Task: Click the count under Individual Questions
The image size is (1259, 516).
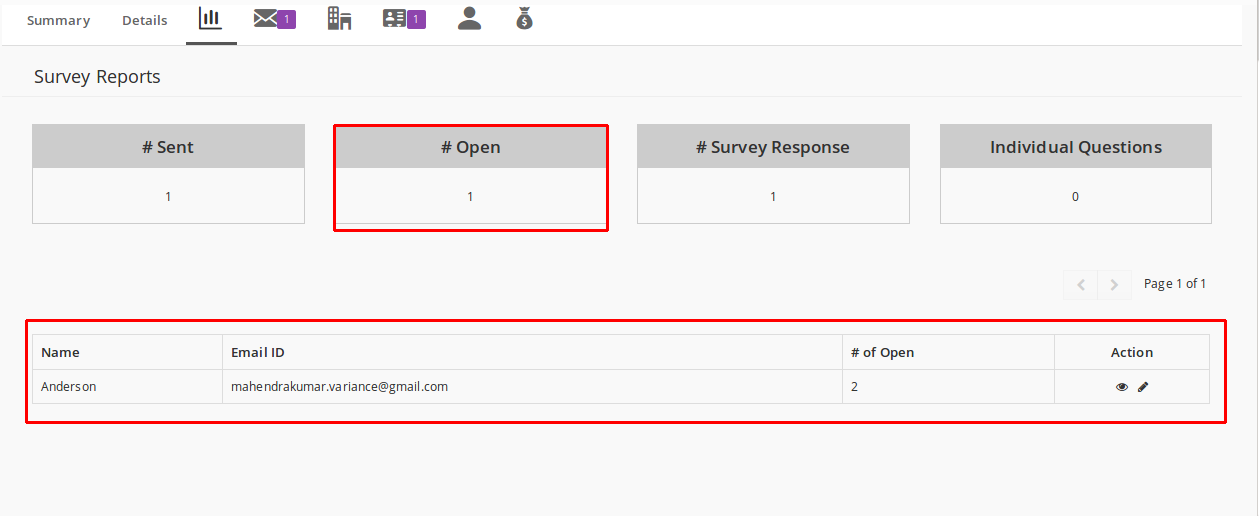Action: [1075, 197]
